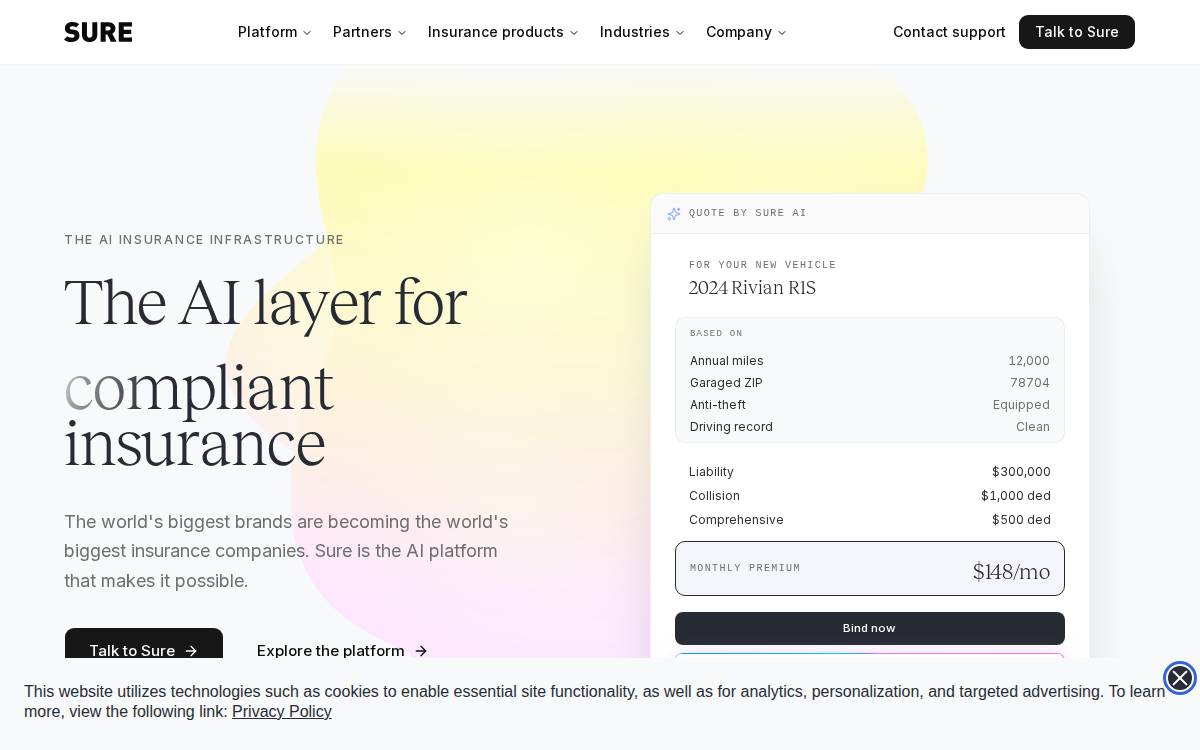
Task: Click the arrow icon in Explore the platform
Action: click(421, 651)
